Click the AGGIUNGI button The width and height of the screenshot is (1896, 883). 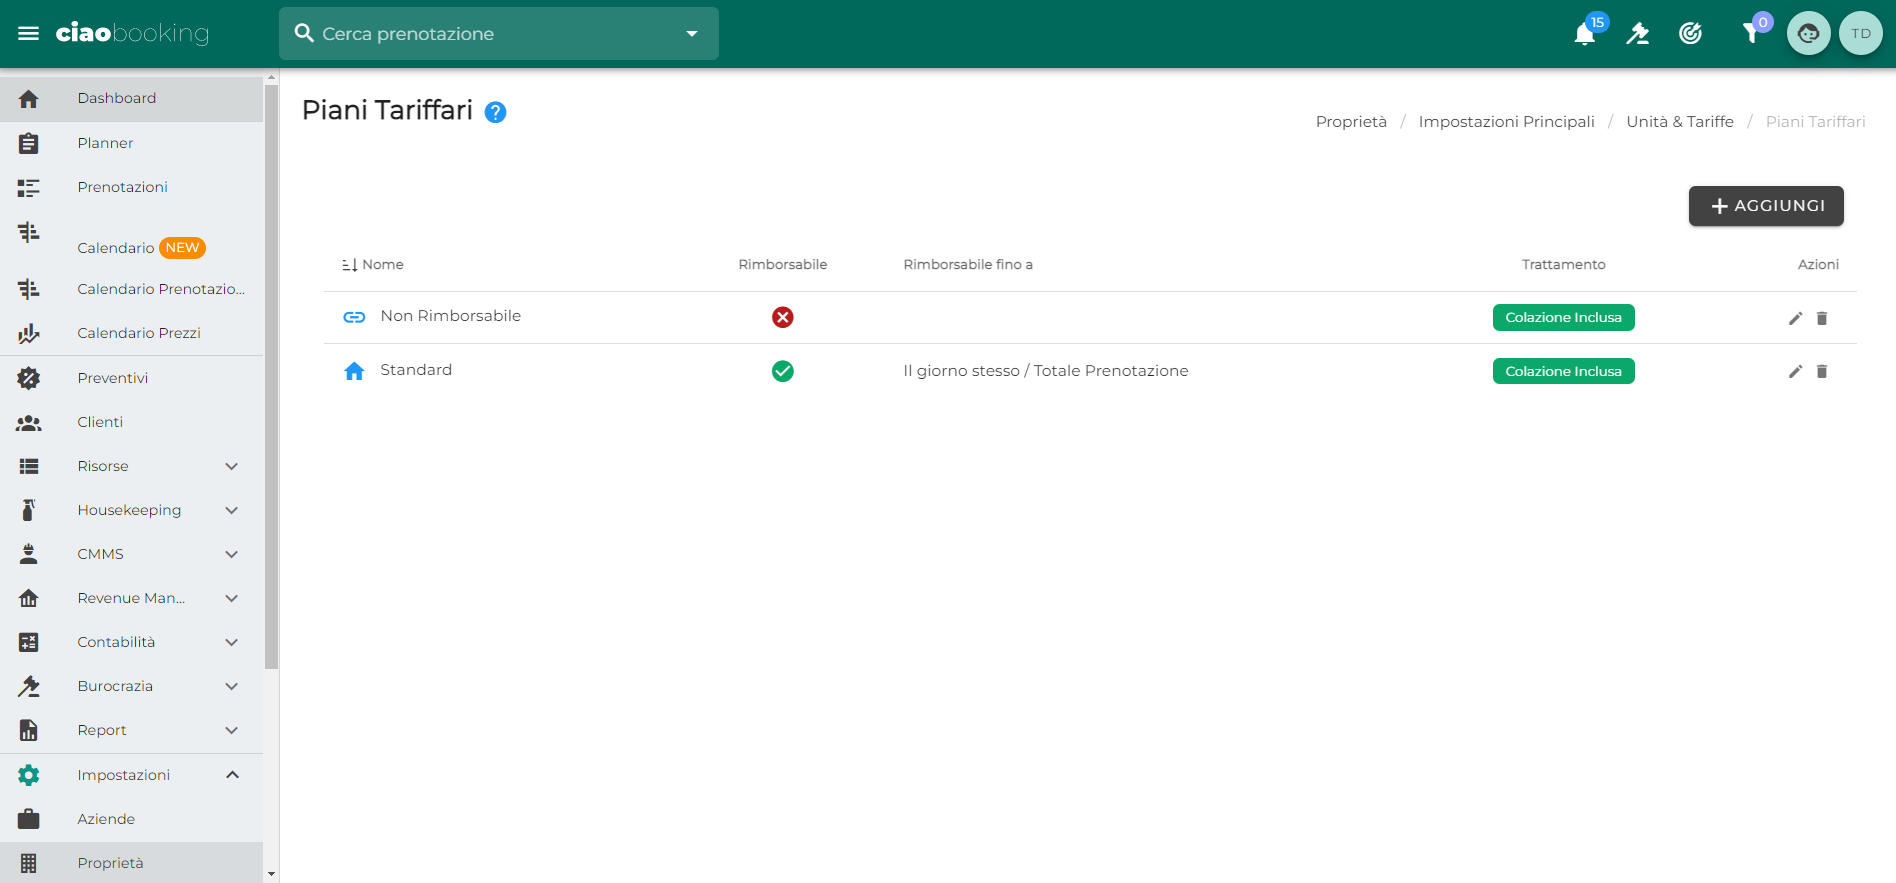(x=1766, y=206)
